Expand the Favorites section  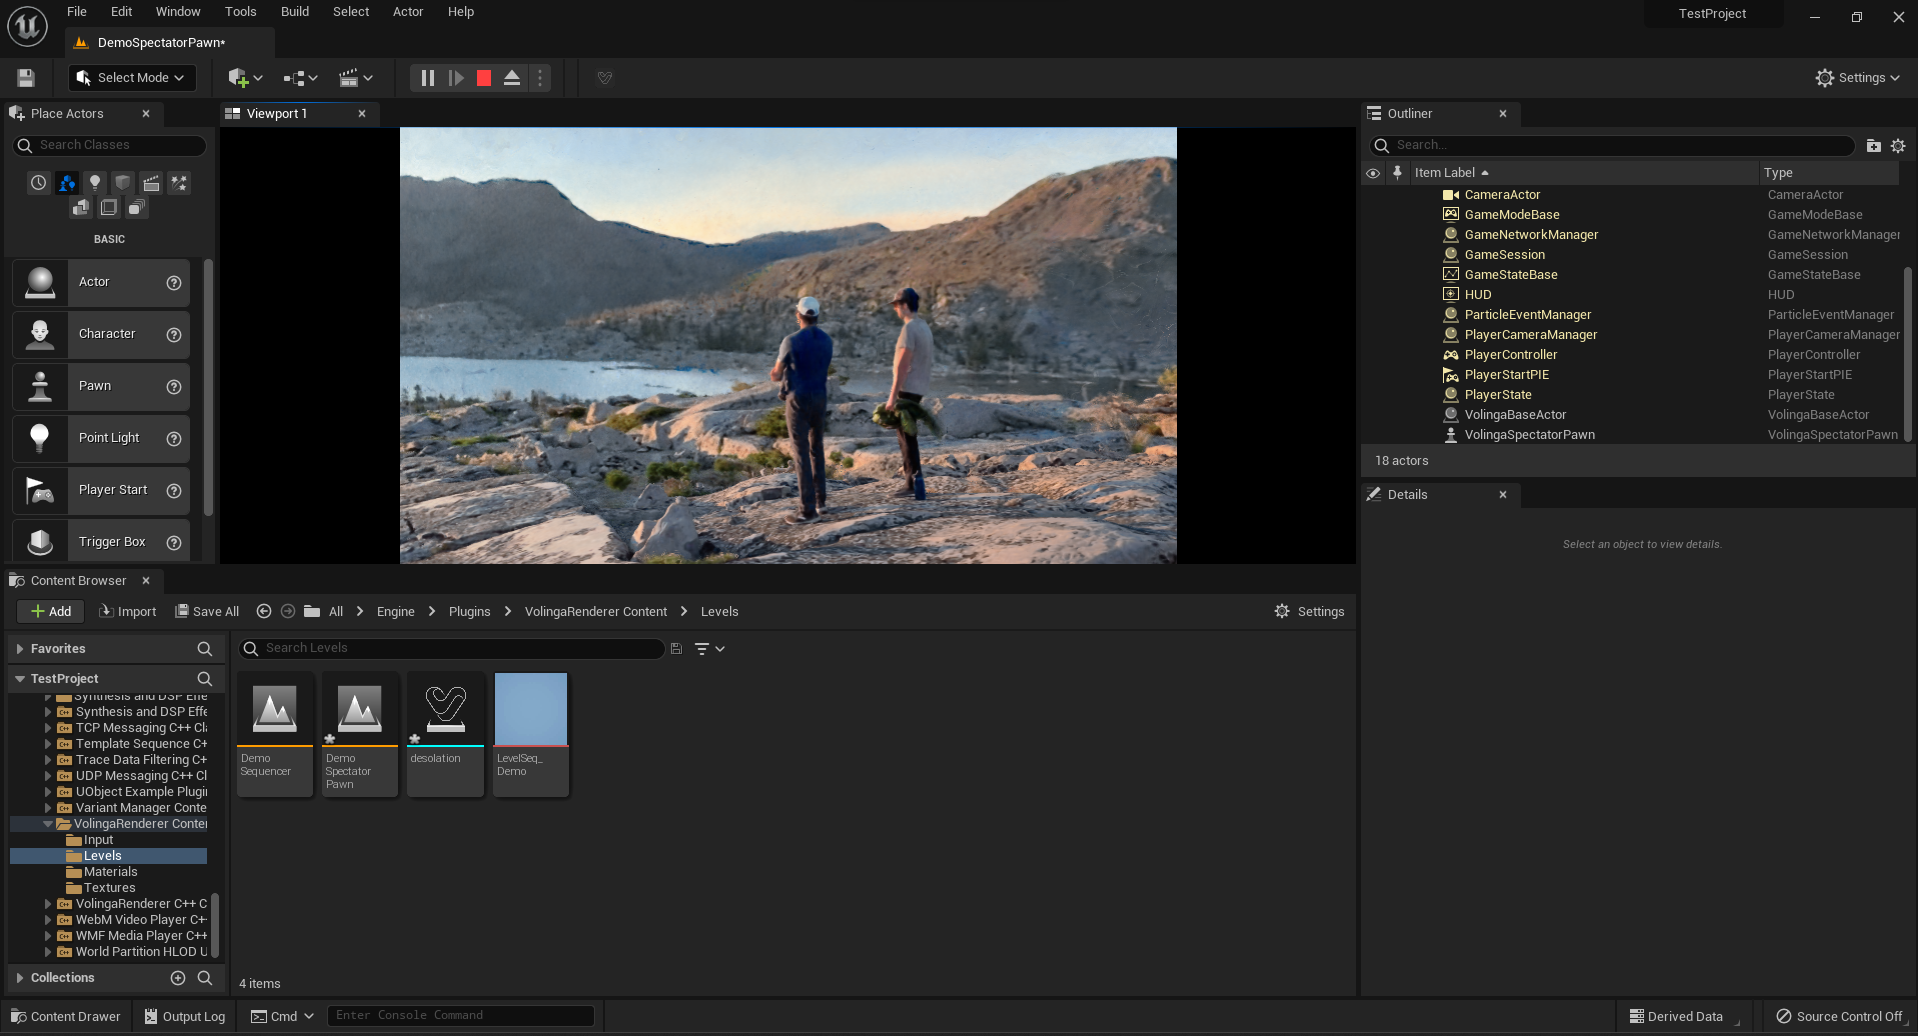coord(20,649)
